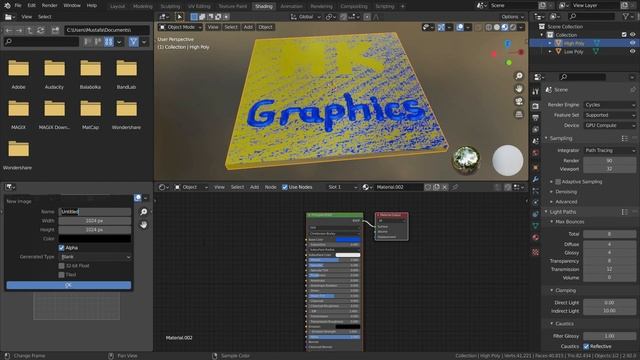The height and width of the screenshot is (360, 640).
Task: Open viewport Object menu
Action: (x=265, y=27)
